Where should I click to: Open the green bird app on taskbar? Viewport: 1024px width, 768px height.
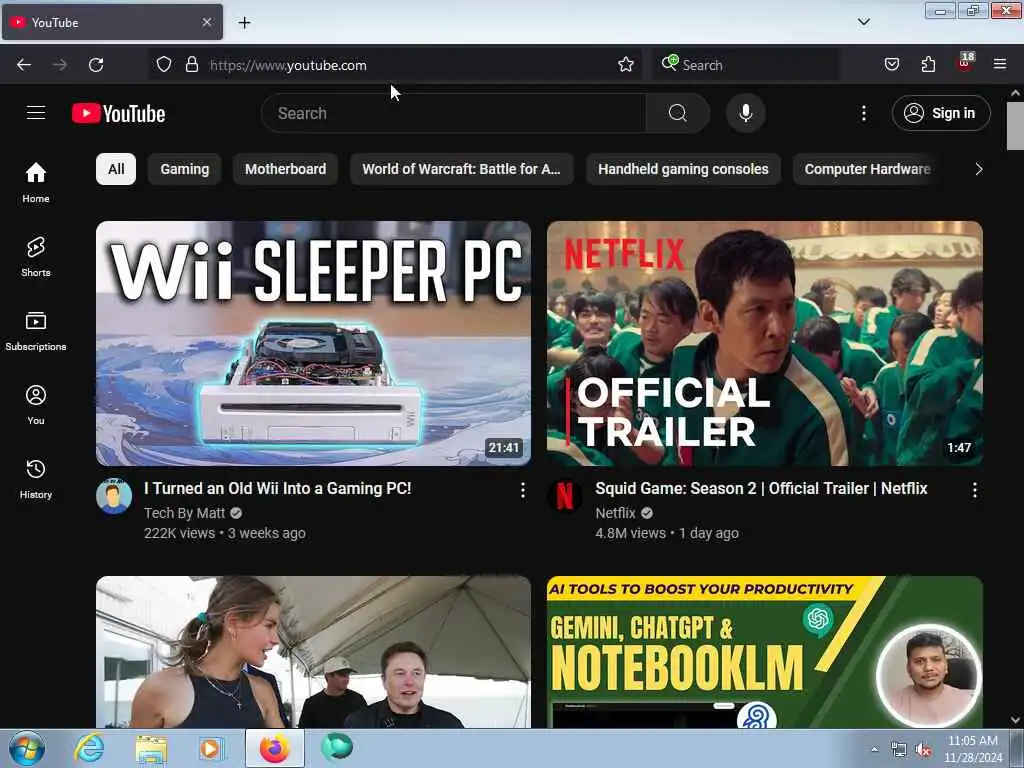[337, 748]
